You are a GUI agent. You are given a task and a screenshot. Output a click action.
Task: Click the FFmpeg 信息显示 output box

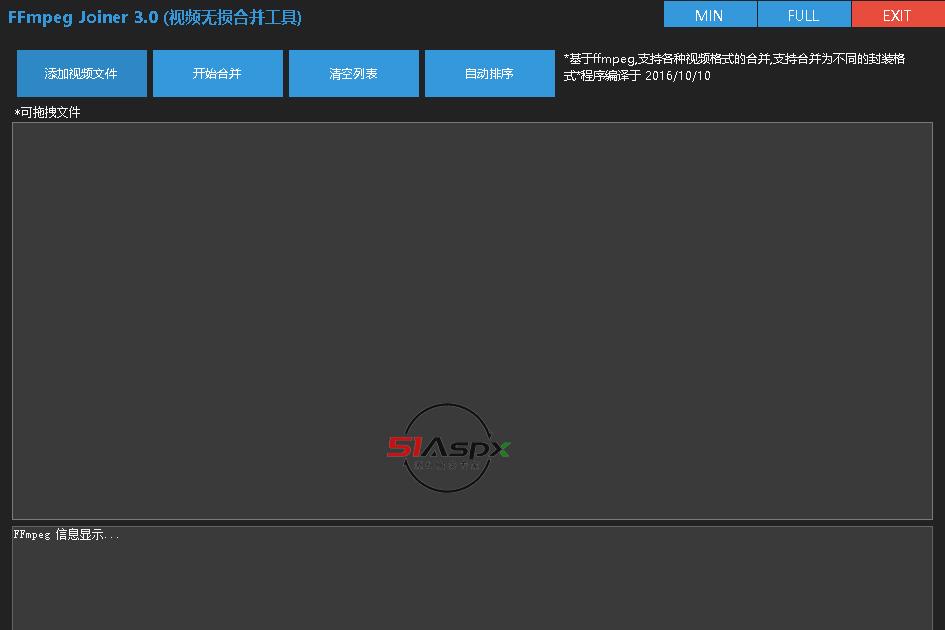coord(472,578)
